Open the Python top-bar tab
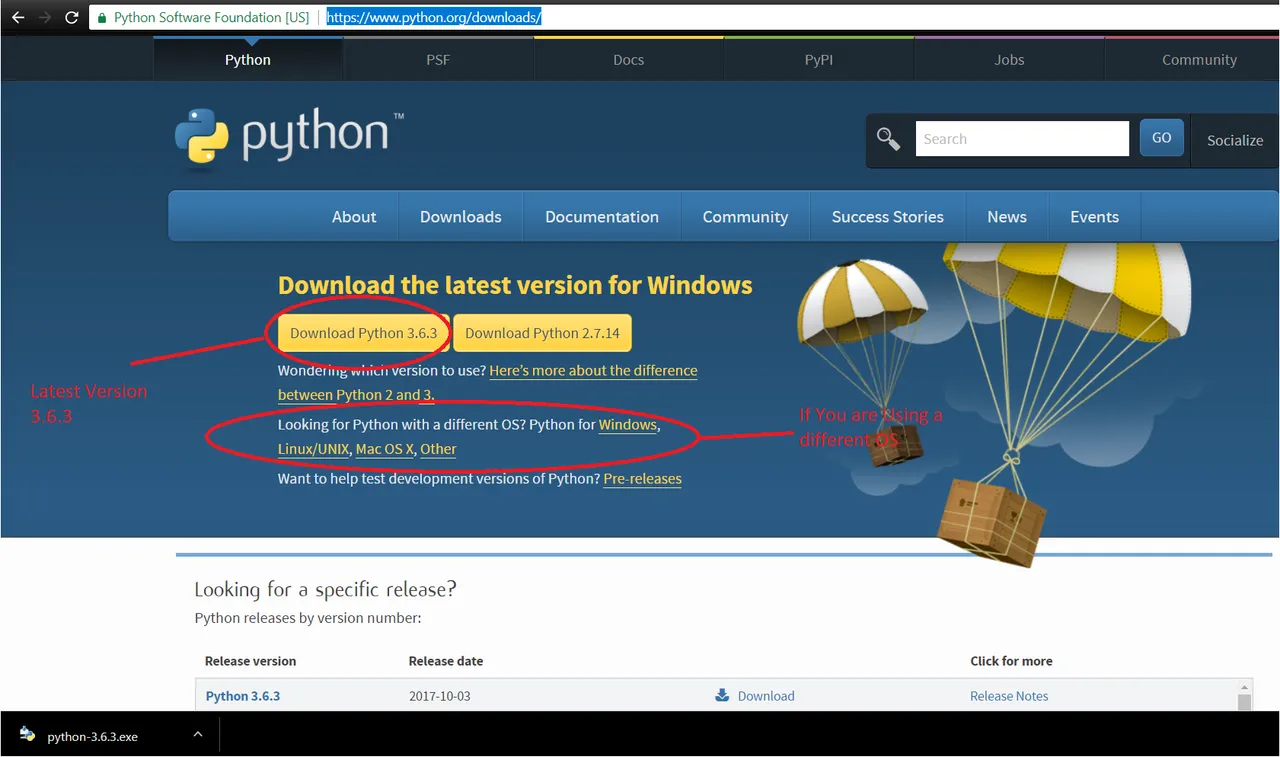 click(x=248, y=60)
